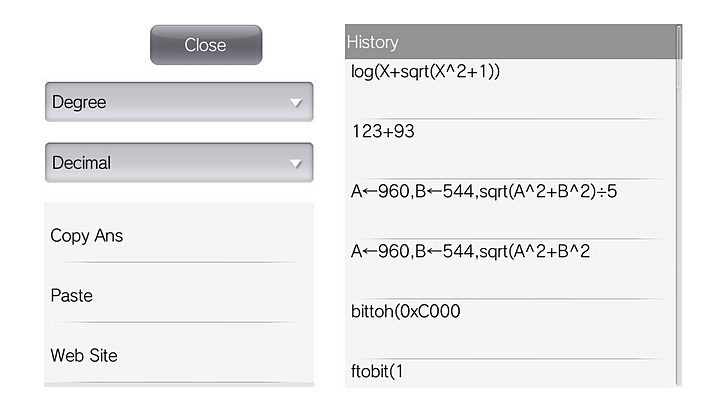Select the history entry ending in sqrt(A^2+B^2
Viewport: 720px width, 408px height.
tap(470, 251)
